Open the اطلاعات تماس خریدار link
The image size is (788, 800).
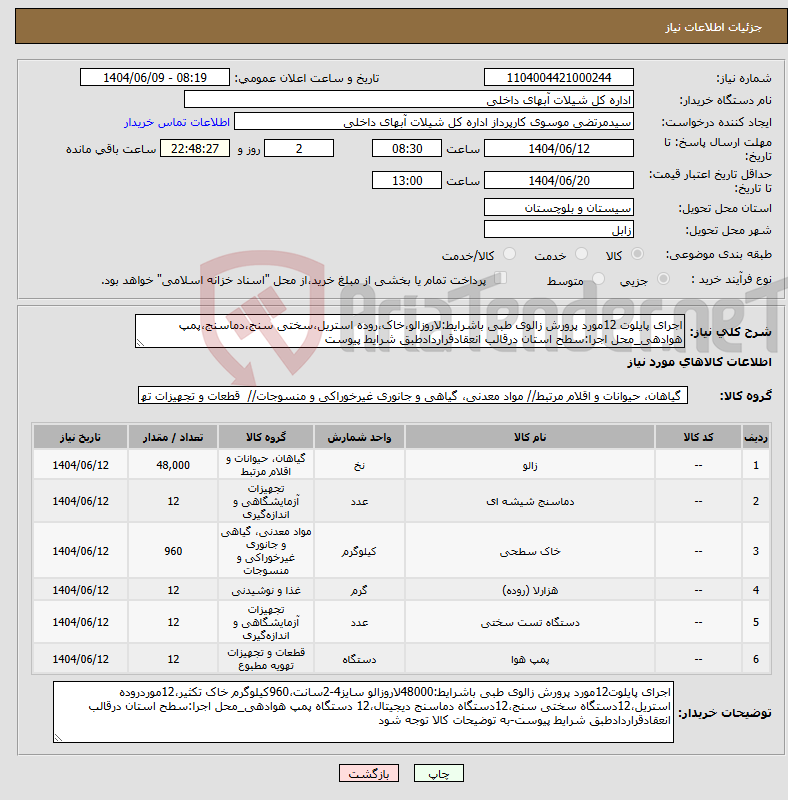tap(177, 122)
